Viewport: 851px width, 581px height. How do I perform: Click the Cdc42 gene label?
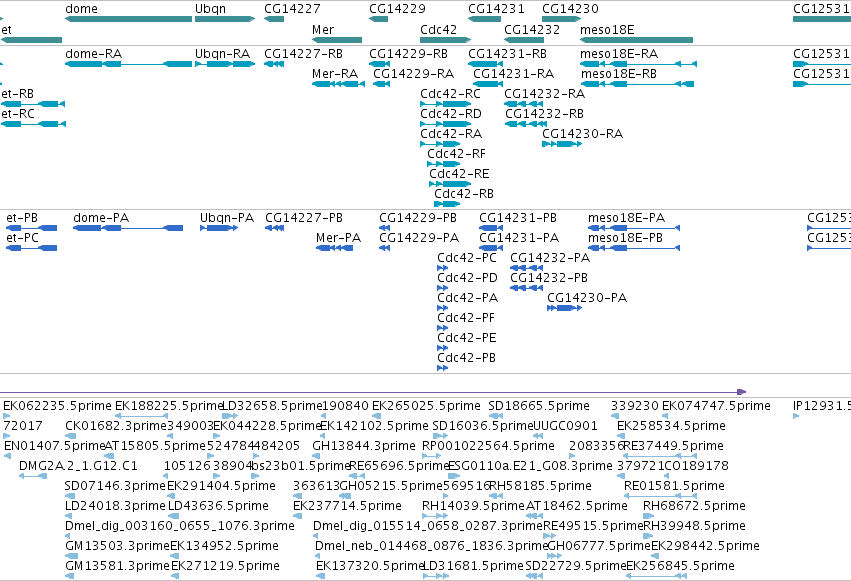click(439, 29)
